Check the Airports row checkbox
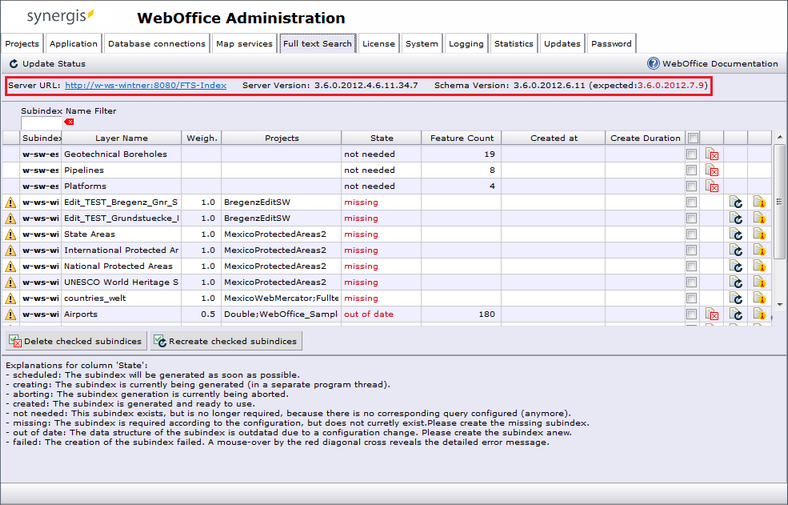The image size is (788, 505). [x=692, y=315]
